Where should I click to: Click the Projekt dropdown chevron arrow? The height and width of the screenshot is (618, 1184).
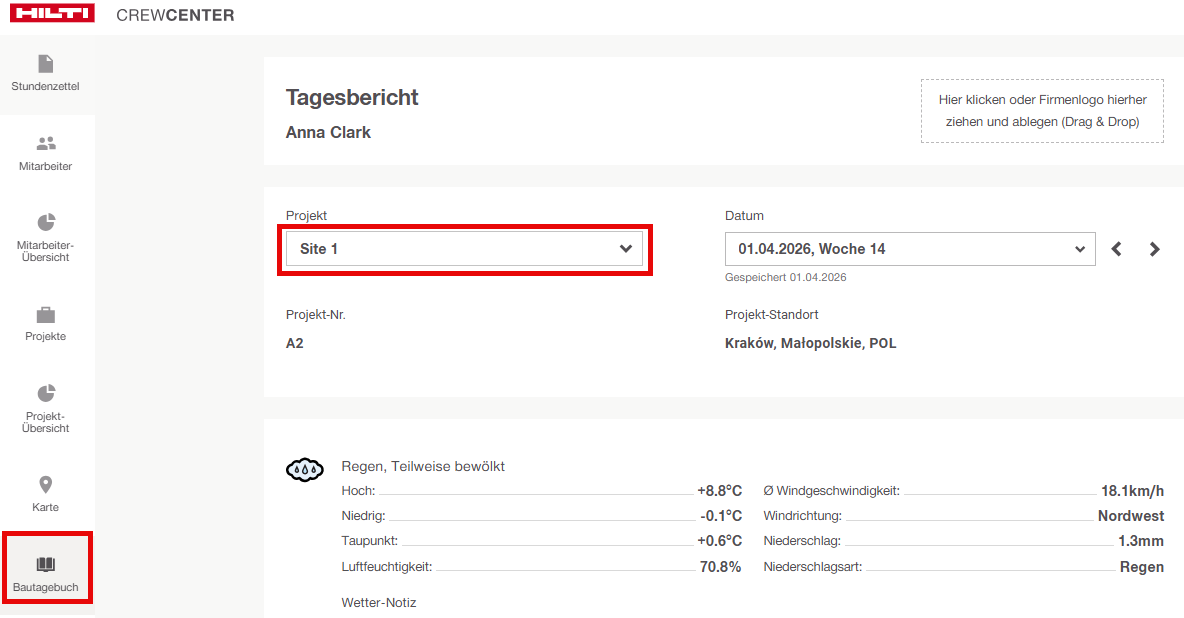[626, 249]
